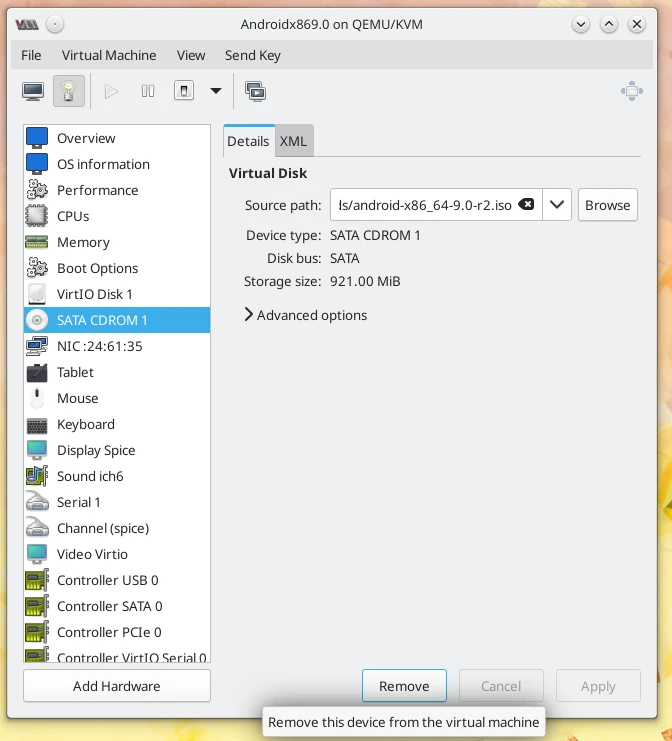The image size is (672, 741).
Task: Clear the source path text icon
Action: [526, 205]
